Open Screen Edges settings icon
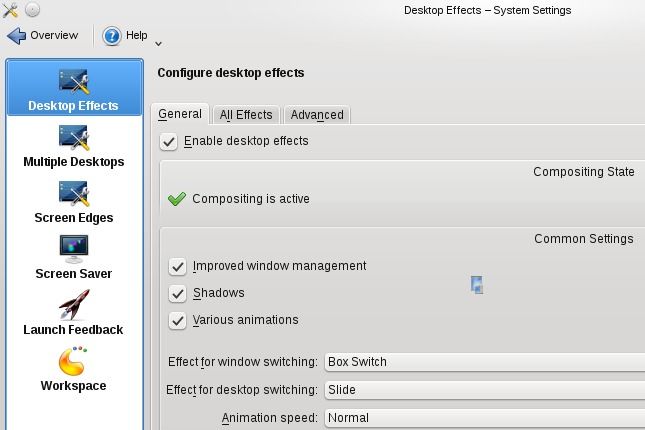 (x=74, y=193)
